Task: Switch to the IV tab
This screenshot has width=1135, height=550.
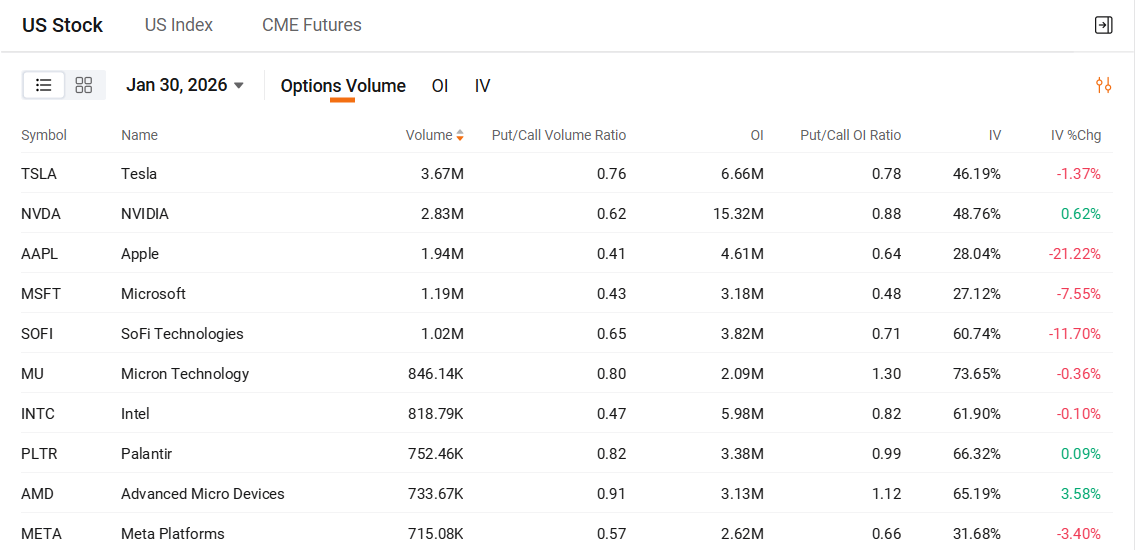Action: click(483, 86)
